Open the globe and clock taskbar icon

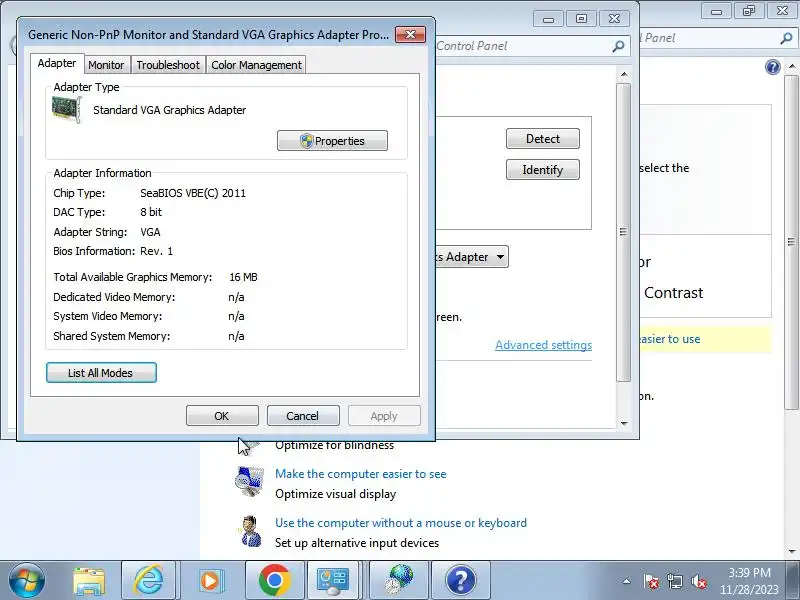(399, 580)
